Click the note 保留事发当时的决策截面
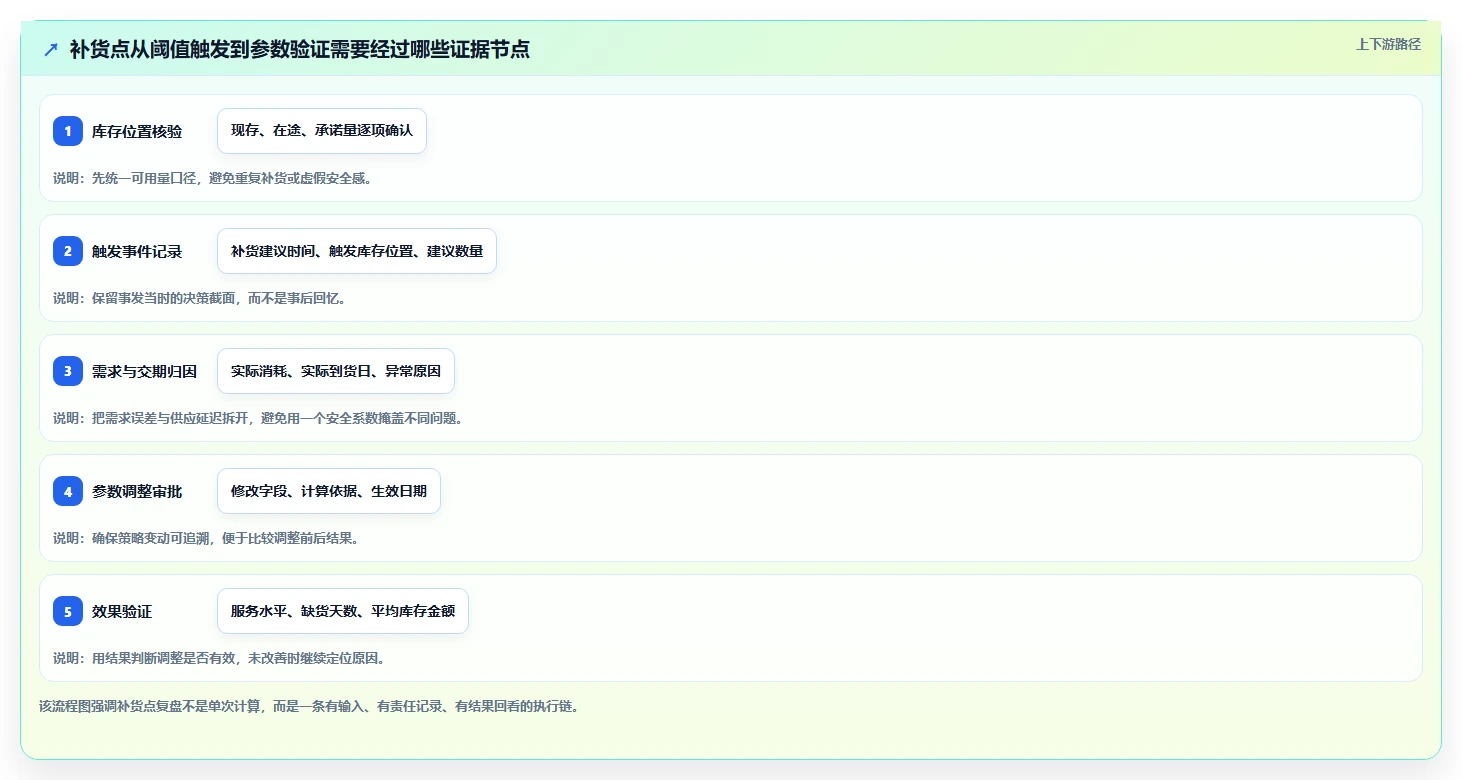The image size is (1462, 780). pyautogui.click(x=200, y=298)
